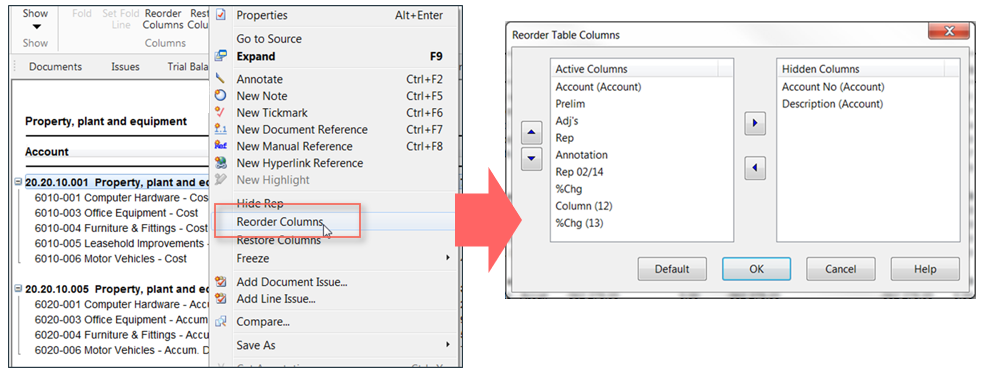
Task: Collapse the 20.20.10.005 Property group
Action: pos(18,289)
